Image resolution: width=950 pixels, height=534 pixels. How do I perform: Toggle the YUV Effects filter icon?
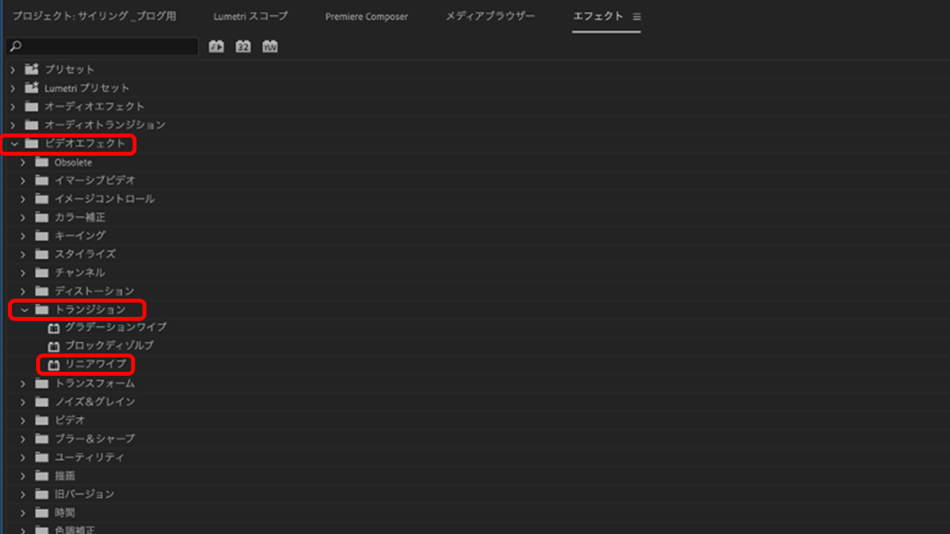[x=270, y=47]
